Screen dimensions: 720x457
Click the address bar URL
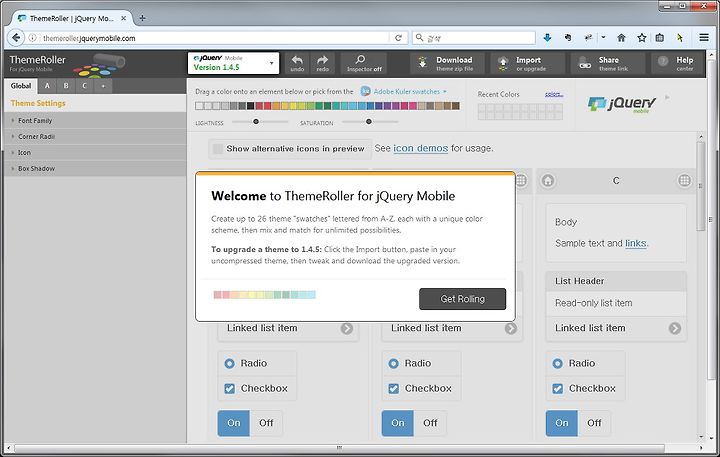(x=89, y=38)
